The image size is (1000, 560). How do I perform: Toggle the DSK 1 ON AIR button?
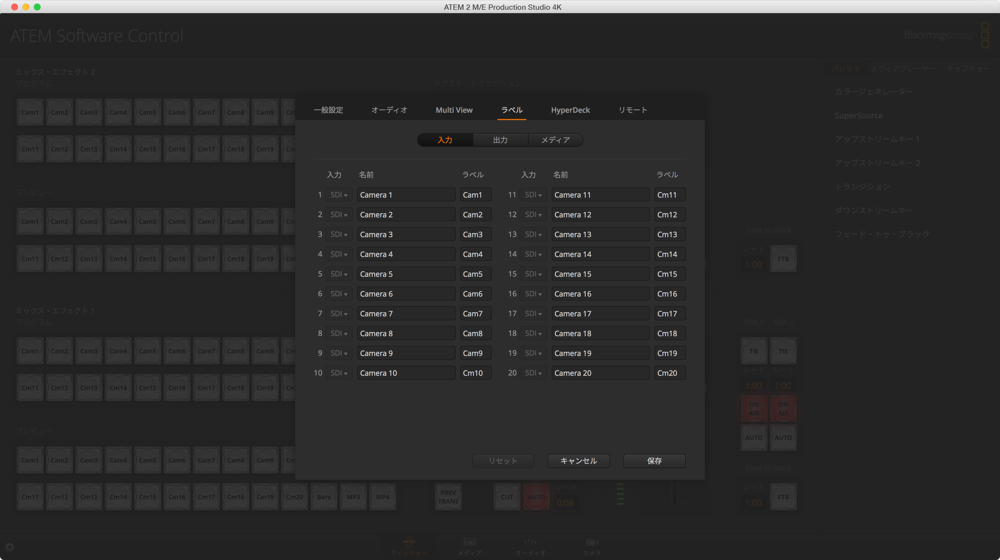pos(754,408)
